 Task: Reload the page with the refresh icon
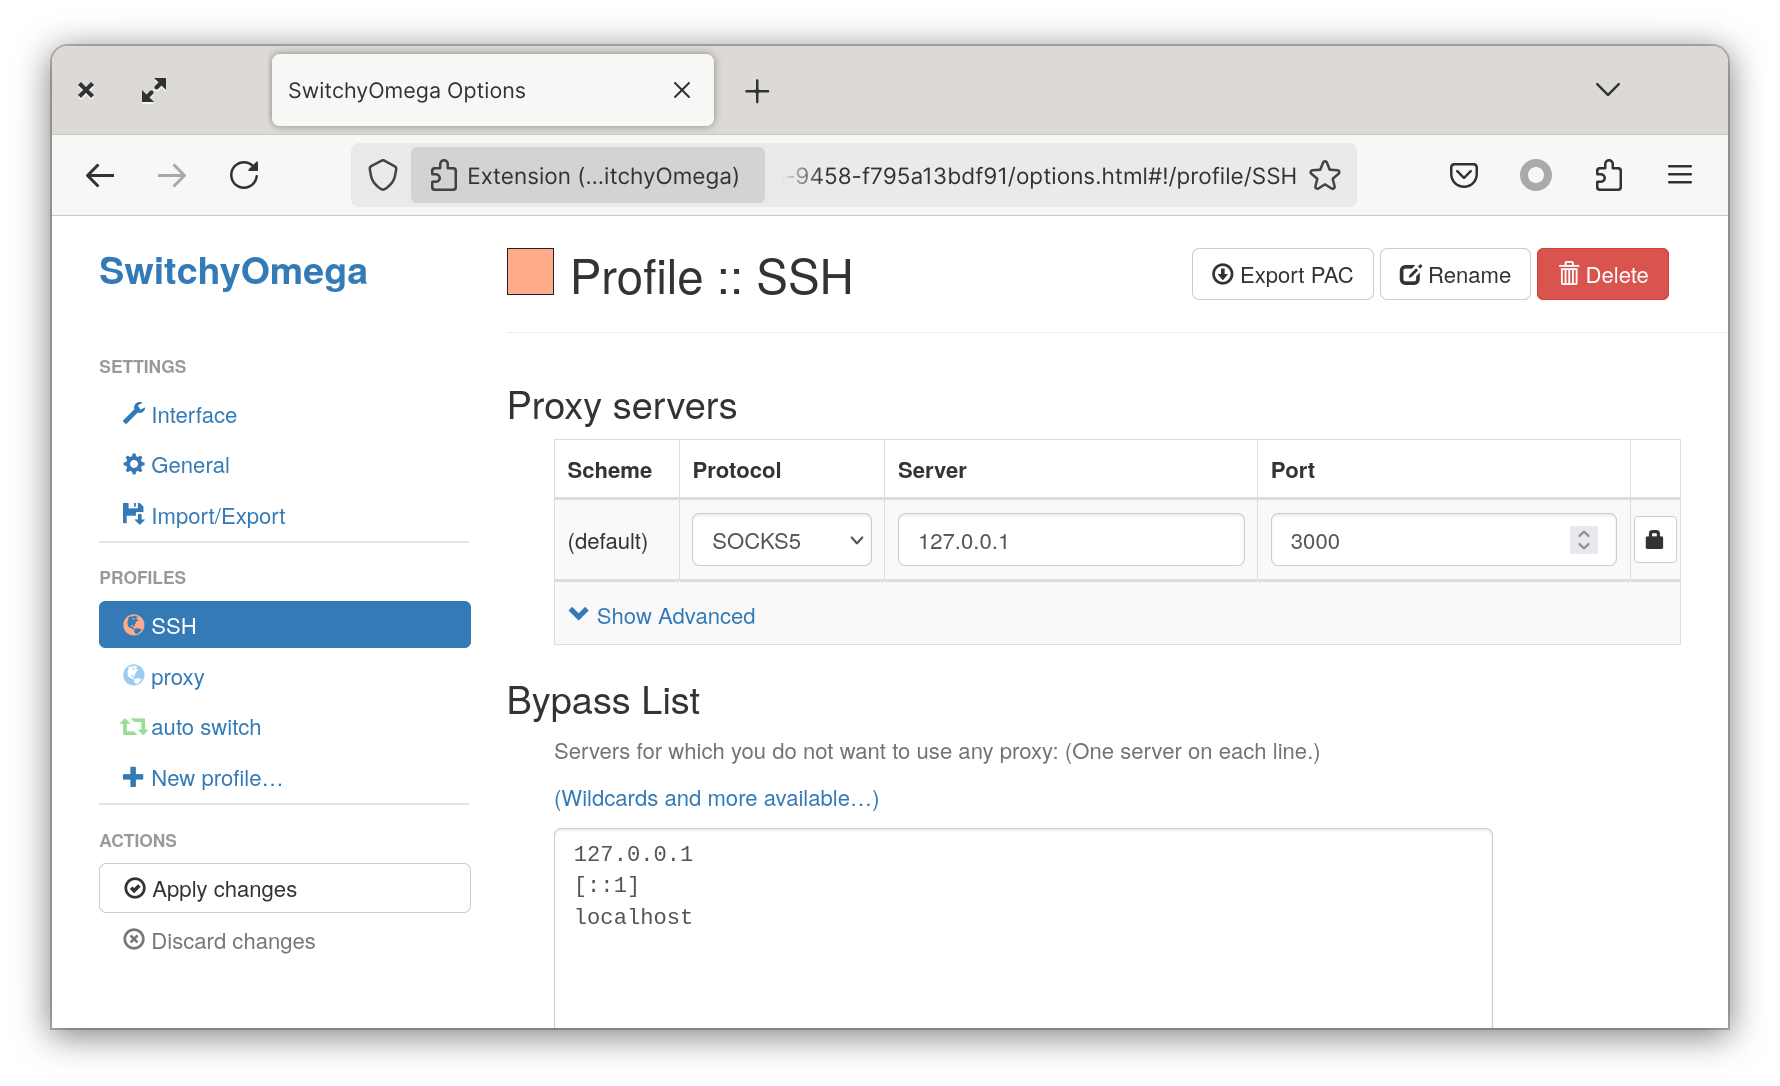click(244, 176)
